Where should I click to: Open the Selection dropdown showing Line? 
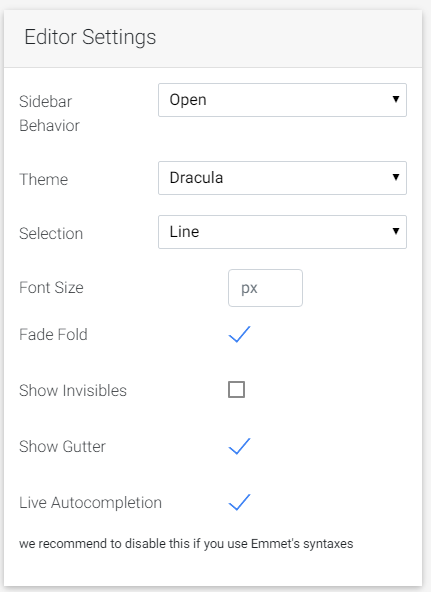[x=282, y=232]
